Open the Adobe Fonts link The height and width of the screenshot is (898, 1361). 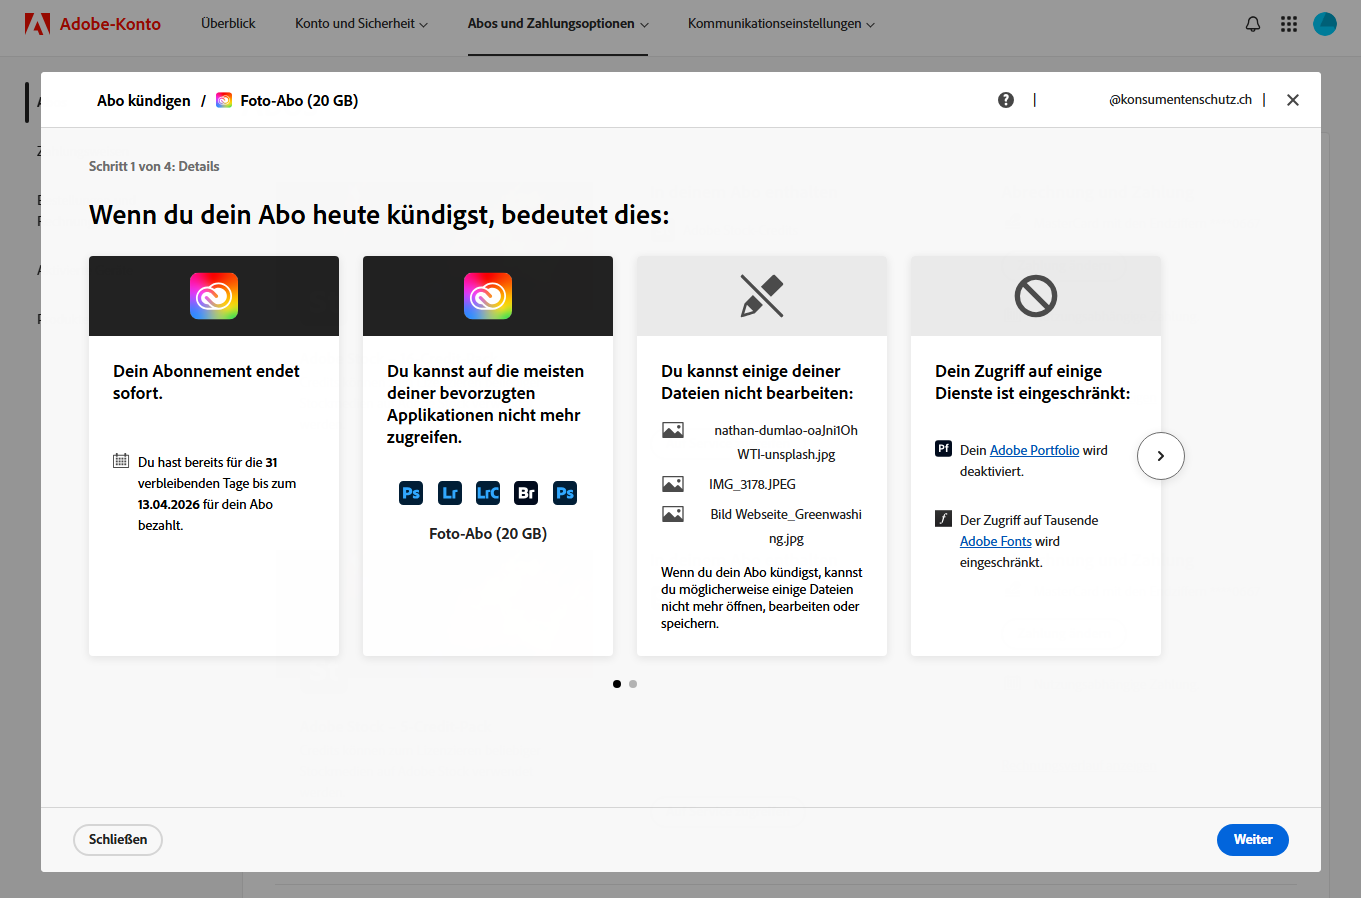pos(995,541)
